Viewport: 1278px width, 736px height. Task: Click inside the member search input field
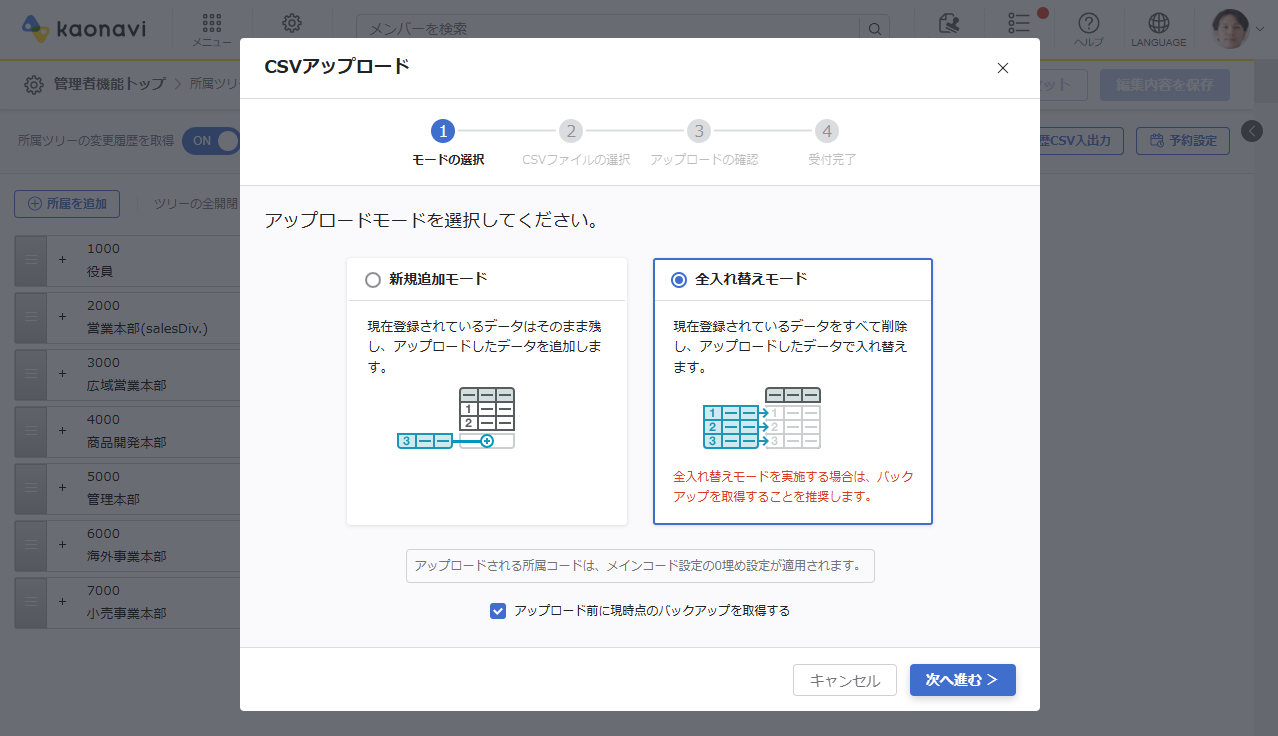pyautogui.click(x=600, y=28)
